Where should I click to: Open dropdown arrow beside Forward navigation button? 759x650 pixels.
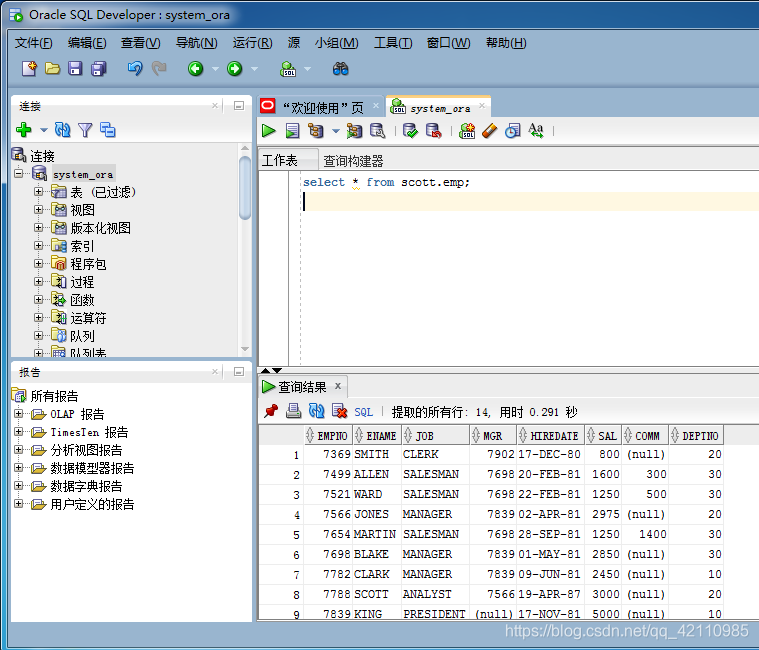point(254,69)
